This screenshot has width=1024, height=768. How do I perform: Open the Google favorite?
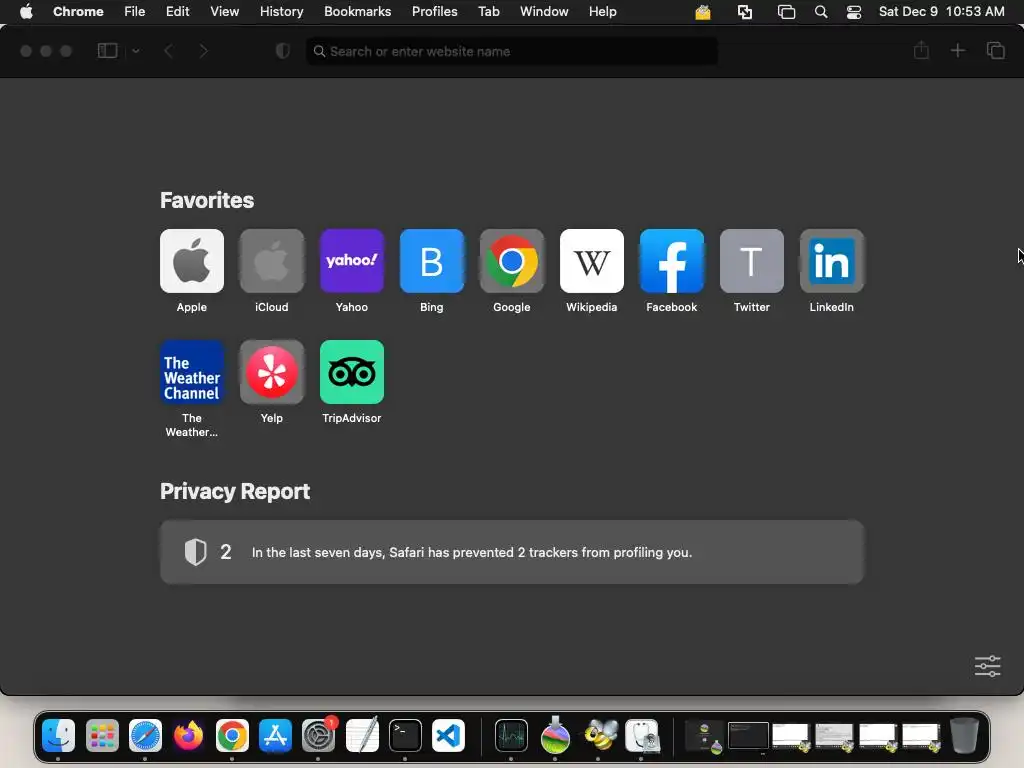(x=511, y=261)
